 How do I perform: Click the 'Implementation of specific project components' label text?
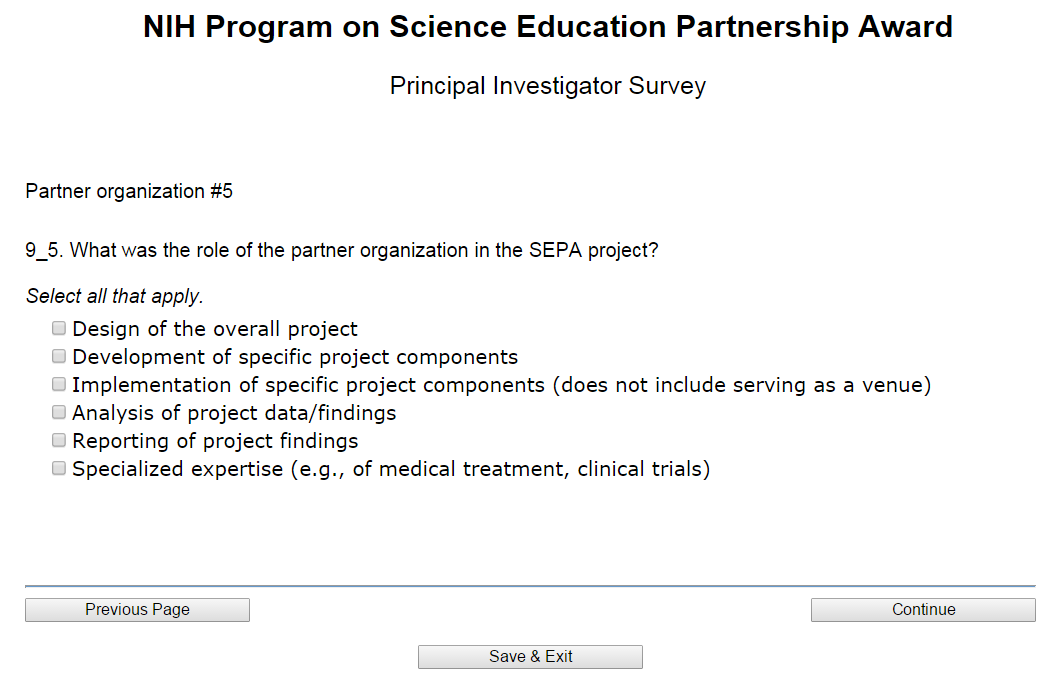point(501,385)
